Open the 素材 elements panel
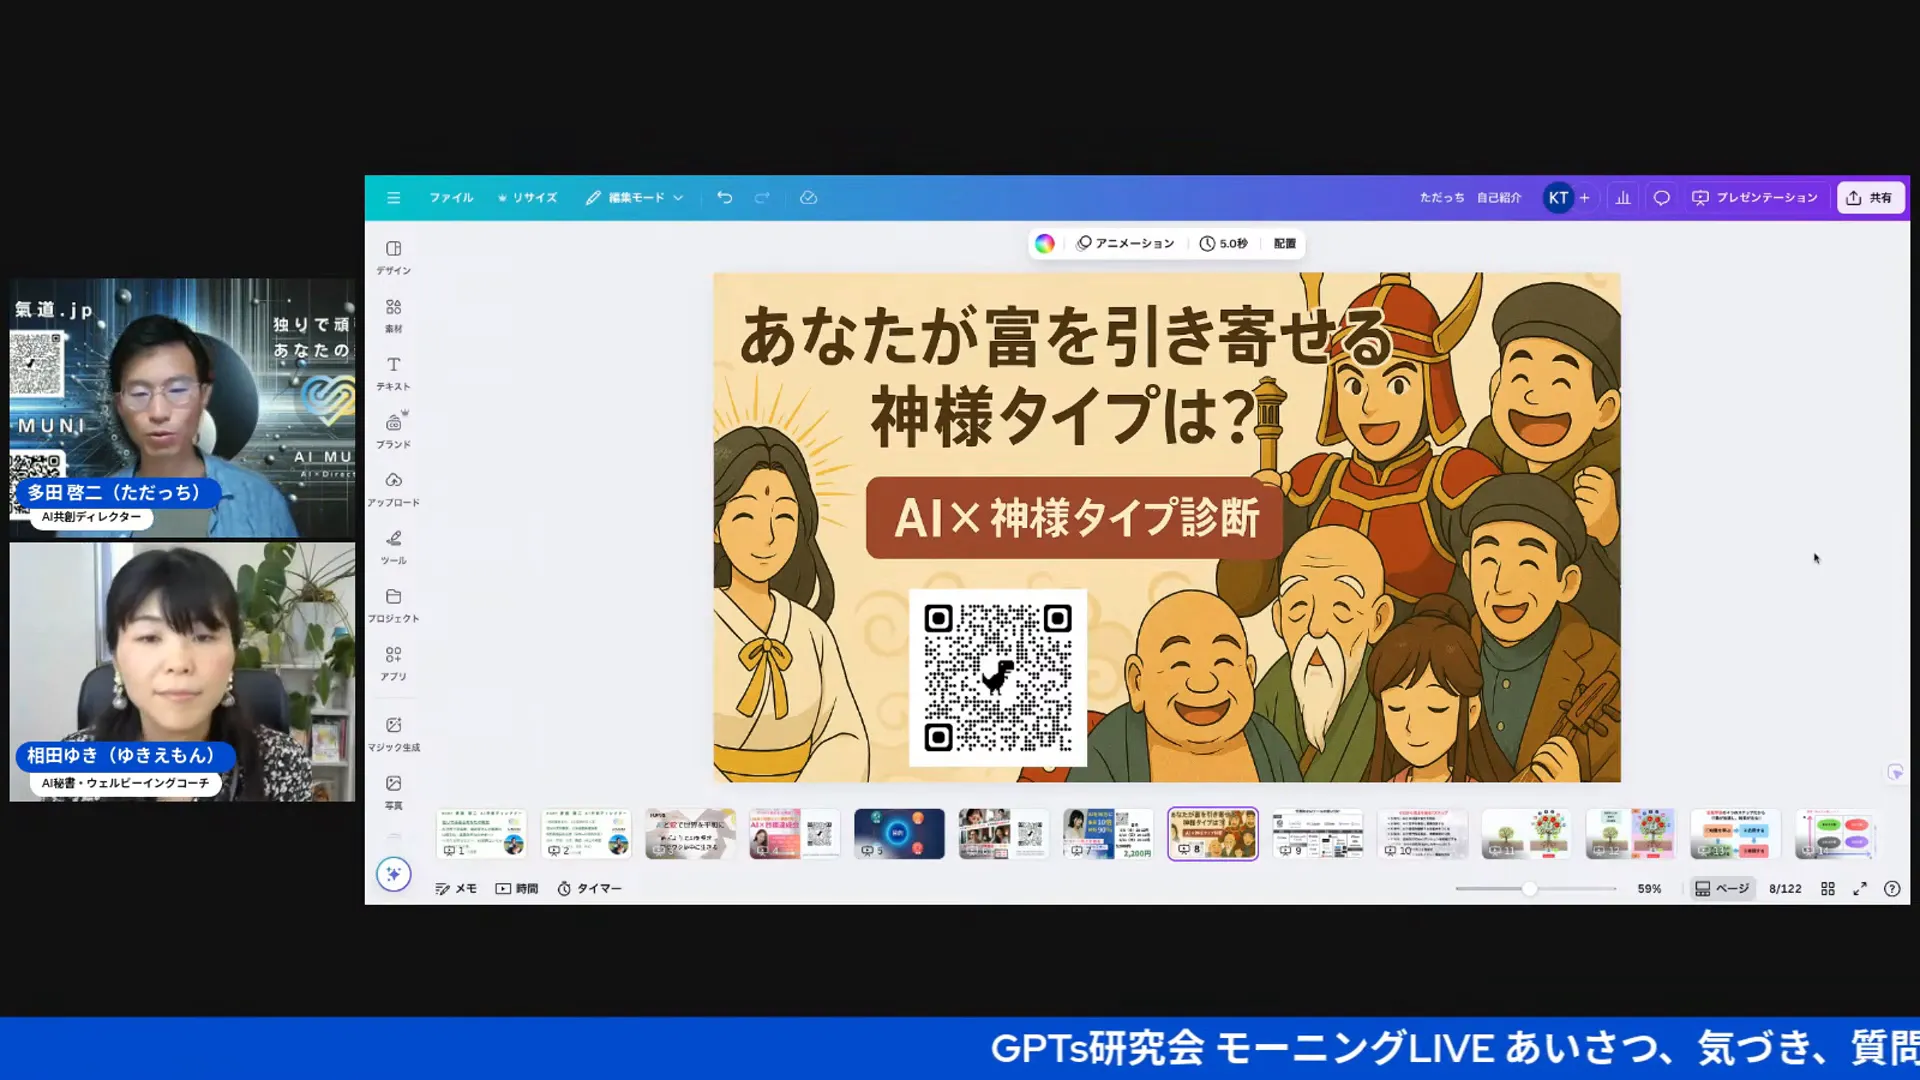The width and height of the screenshot is (1920, 1080). point(394,315)
